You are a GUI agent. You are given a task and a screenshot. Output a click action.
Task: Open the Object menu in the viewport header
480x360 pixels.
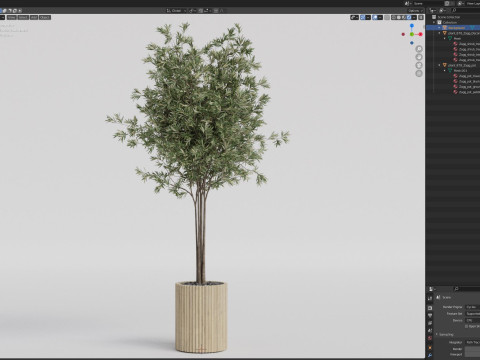[x=45, y=17]
